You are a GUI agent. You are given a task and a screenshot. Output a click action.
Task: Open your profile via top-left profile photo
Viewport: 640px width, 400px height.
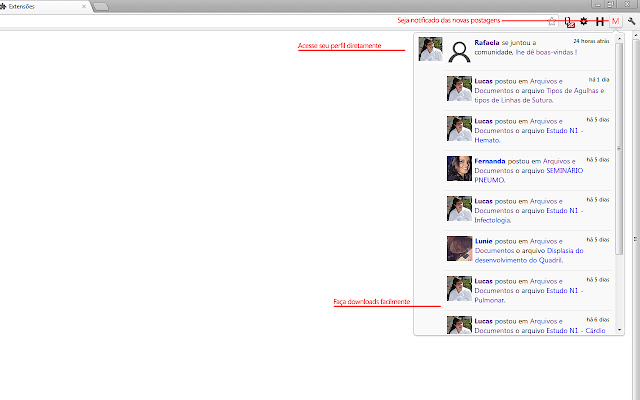[430, 49]
